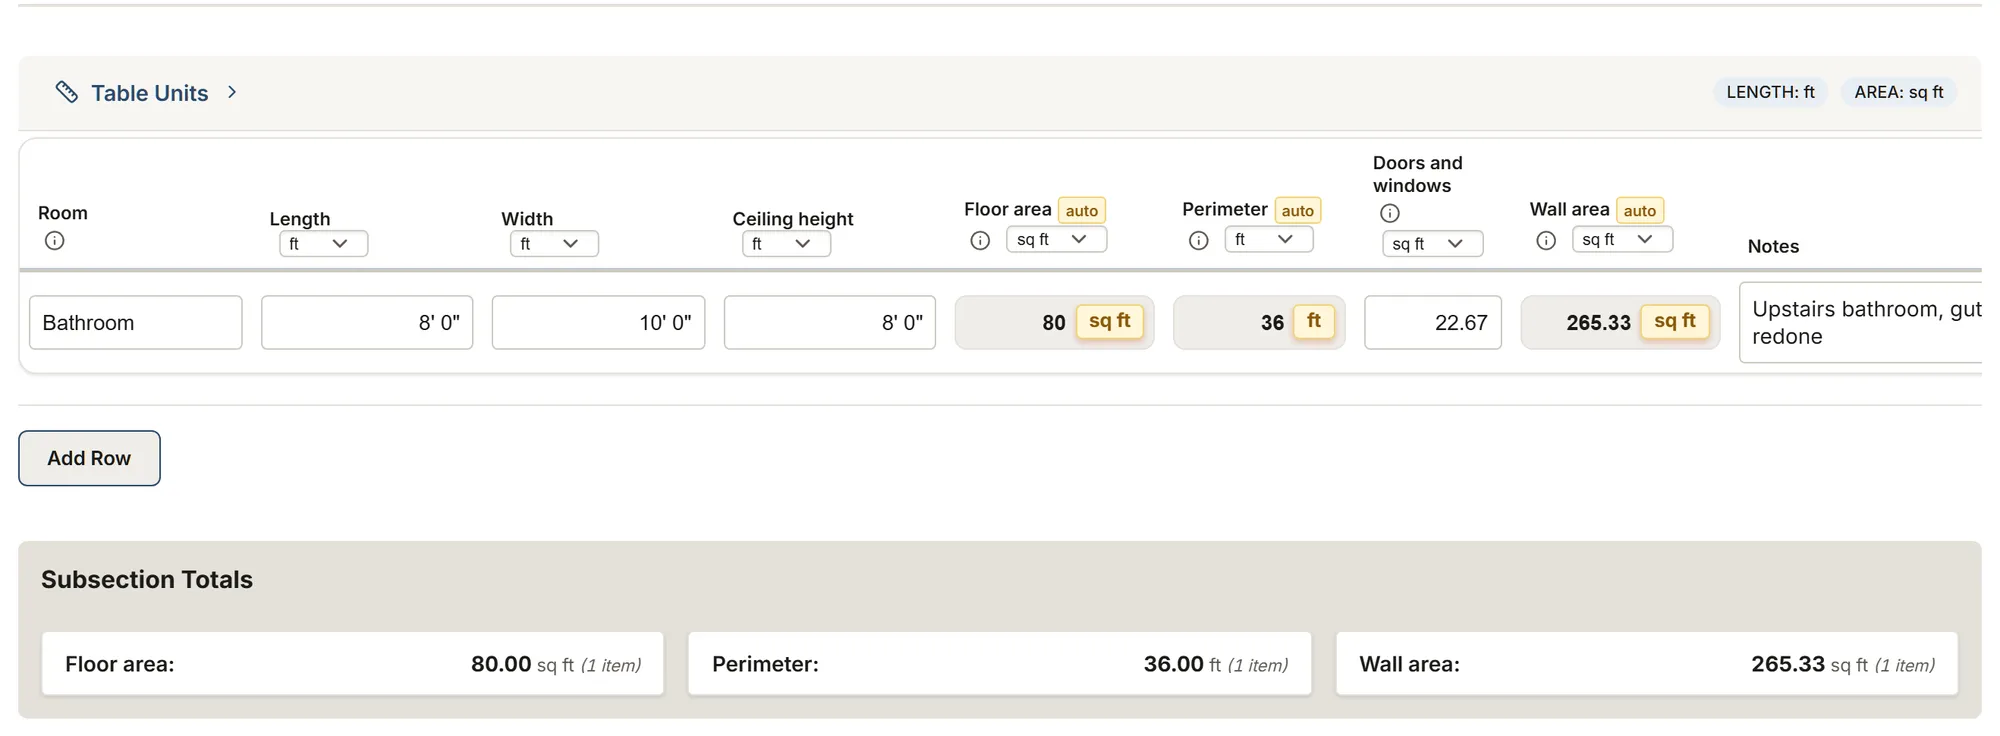Open the Room column info icon
2000x736 pixels.
tap(55, 240)
